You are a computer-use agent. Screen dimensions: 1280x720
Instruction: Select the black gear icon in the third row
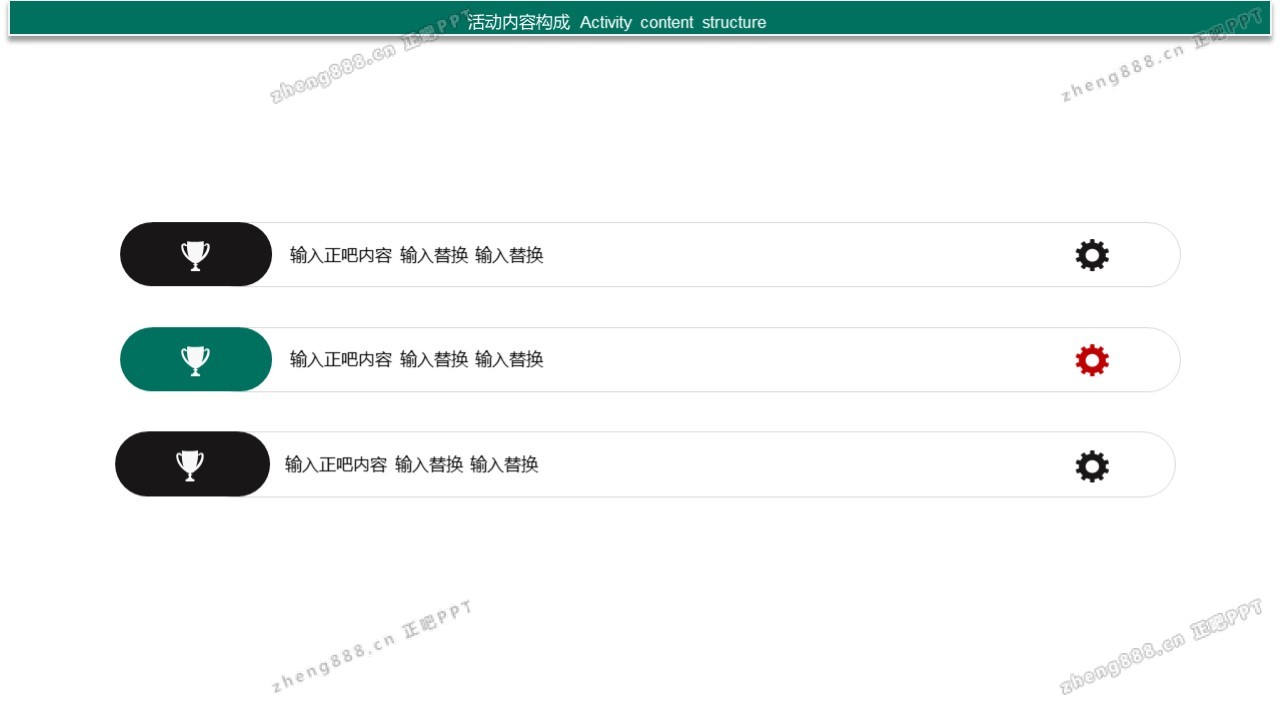(1092, 466)
